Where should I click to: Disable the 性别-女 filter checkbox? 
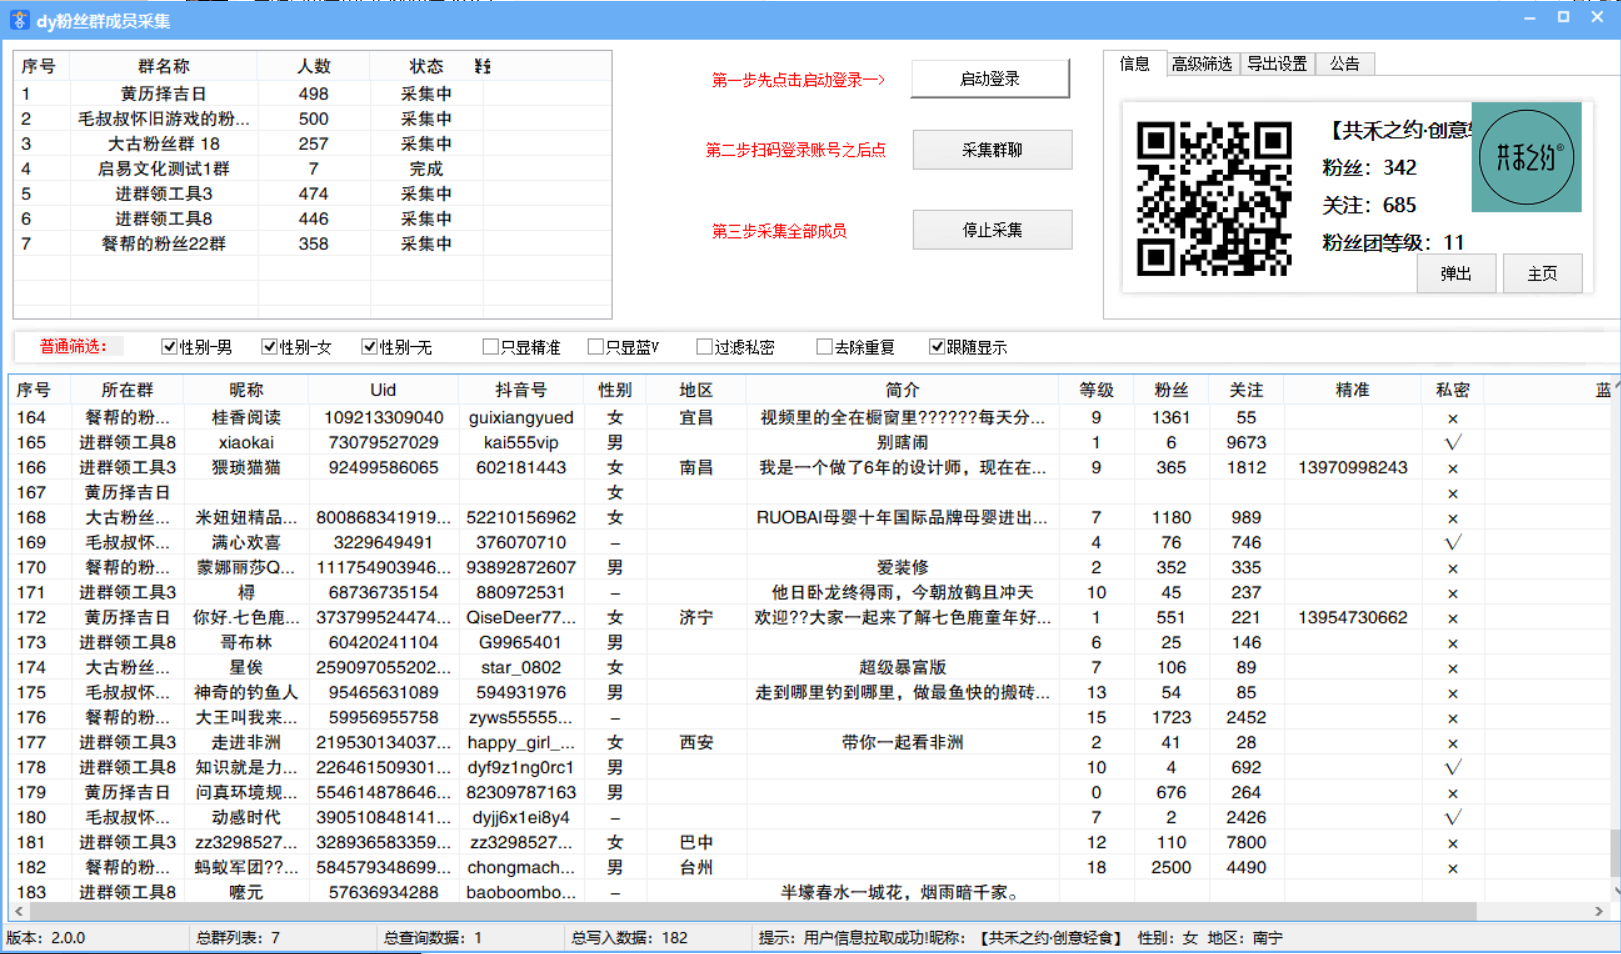(268, 346)
